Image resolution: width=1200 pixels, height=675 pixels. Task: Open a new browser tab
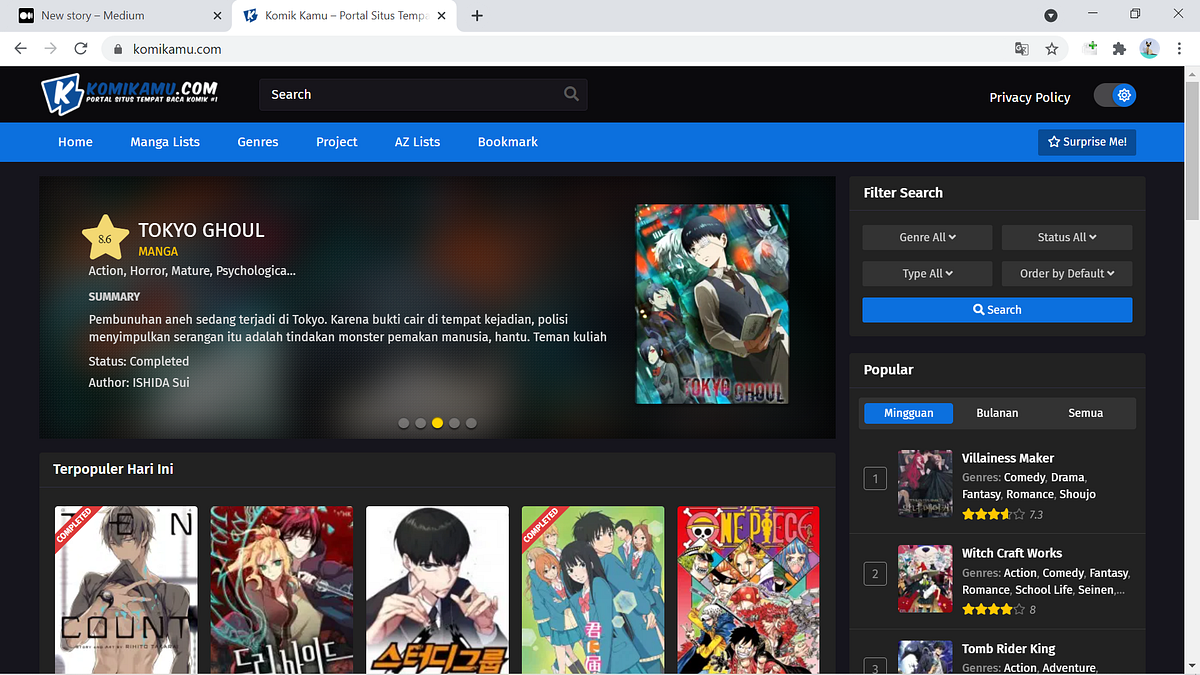477,15
